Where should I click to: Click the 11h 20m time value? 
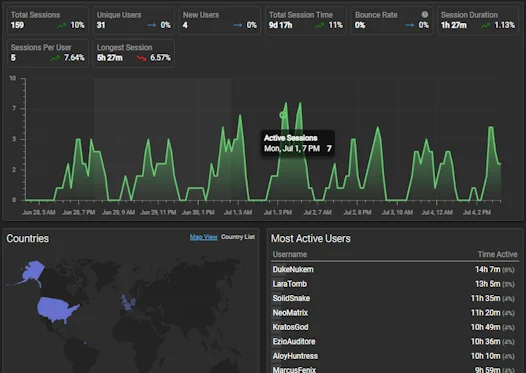(485, 313)
